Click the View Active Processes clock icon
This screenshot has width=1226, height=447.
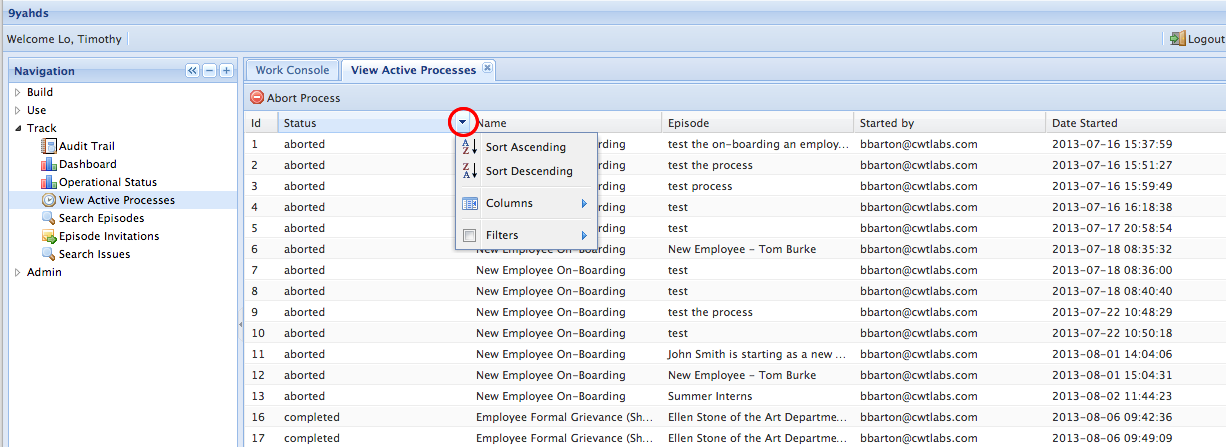point(49,200)
